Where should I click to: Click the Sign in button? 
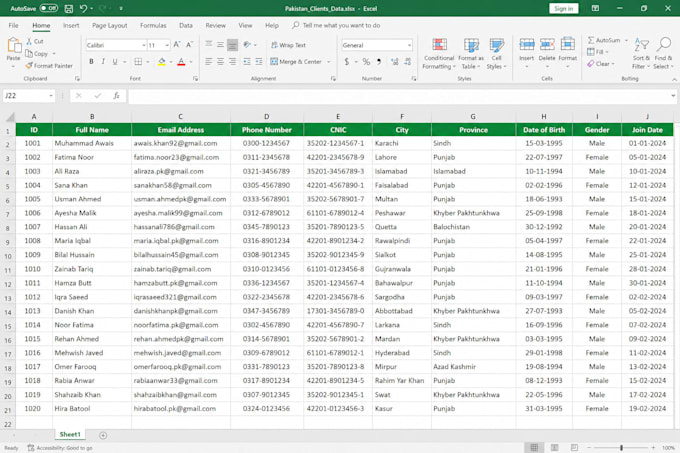[563, 8]
